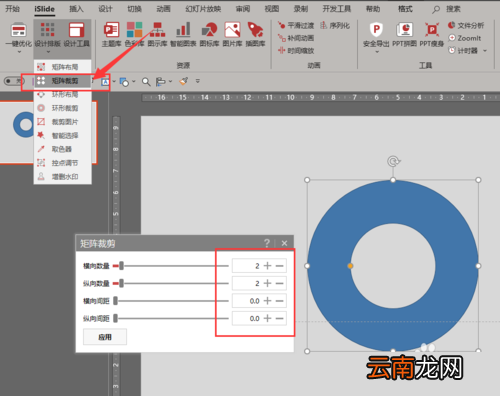500x396 pixels.
Task: Expand the align objects dropdown arrow
Action: click(170, 81)
